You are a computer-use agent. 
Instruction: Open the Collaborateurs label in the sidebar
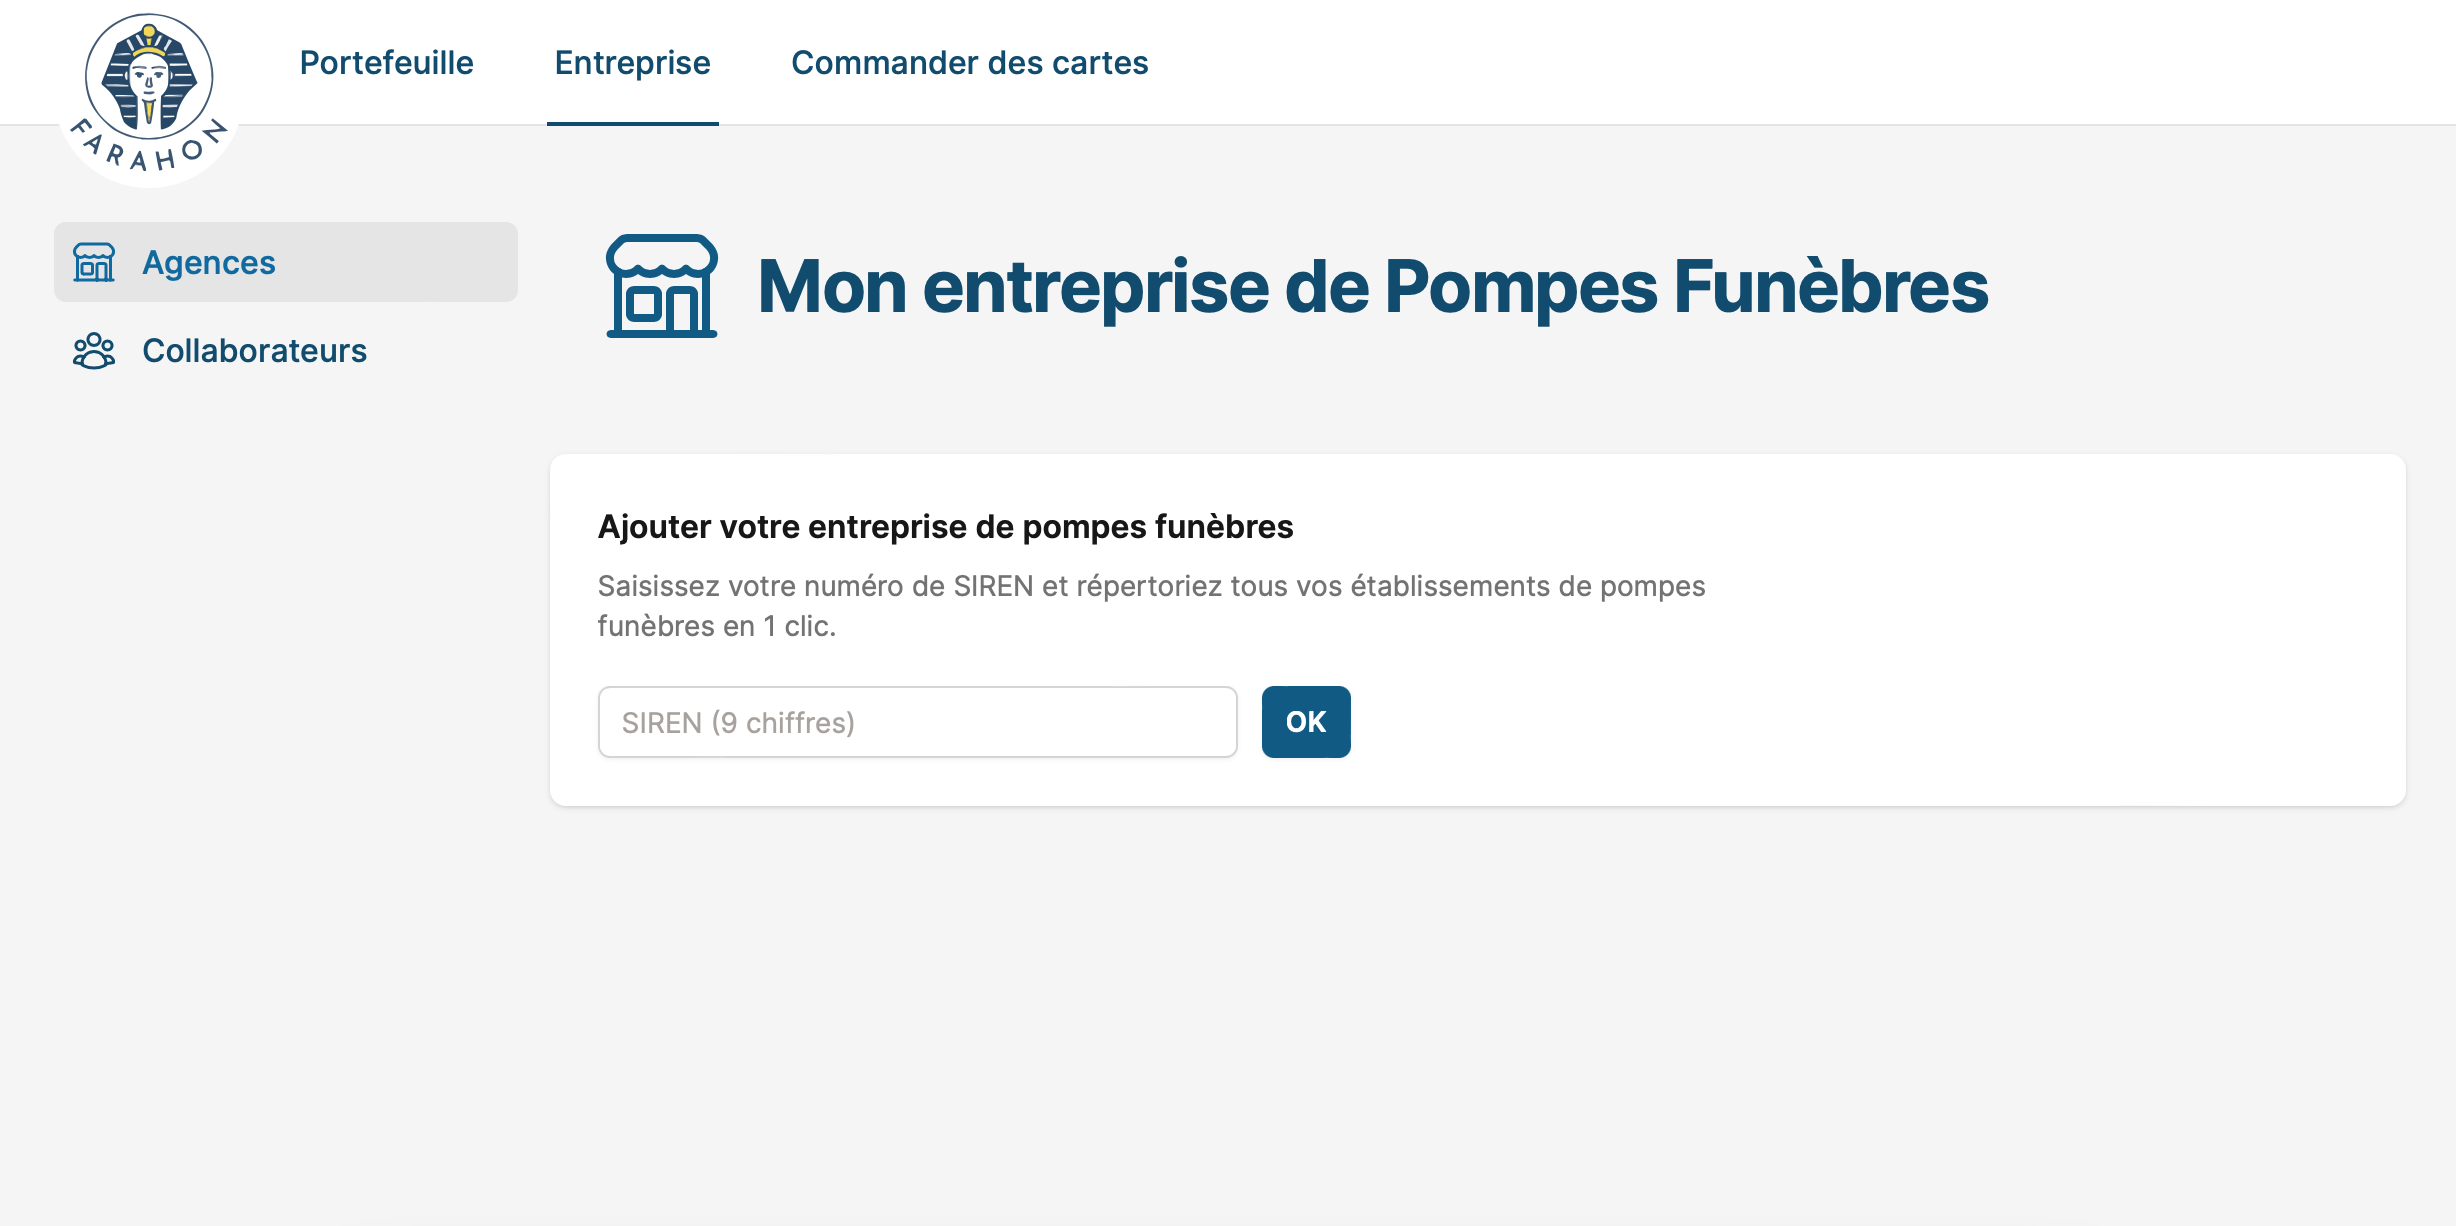pos(254,351)
